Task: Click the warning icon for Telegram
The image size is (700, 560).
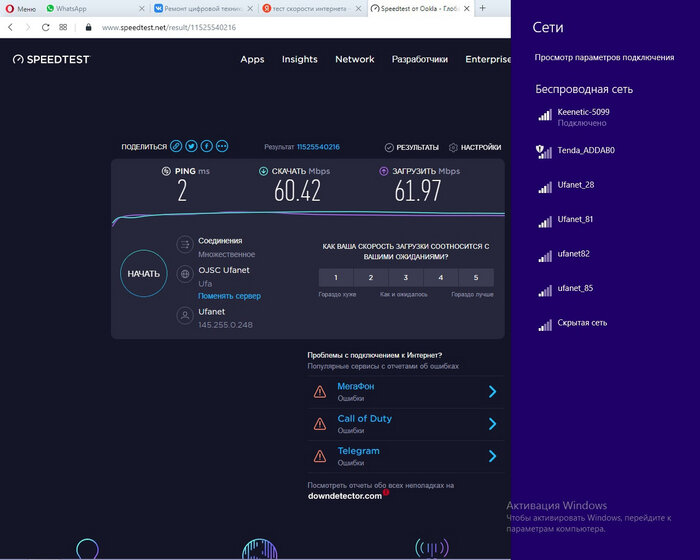Action: 320,456
